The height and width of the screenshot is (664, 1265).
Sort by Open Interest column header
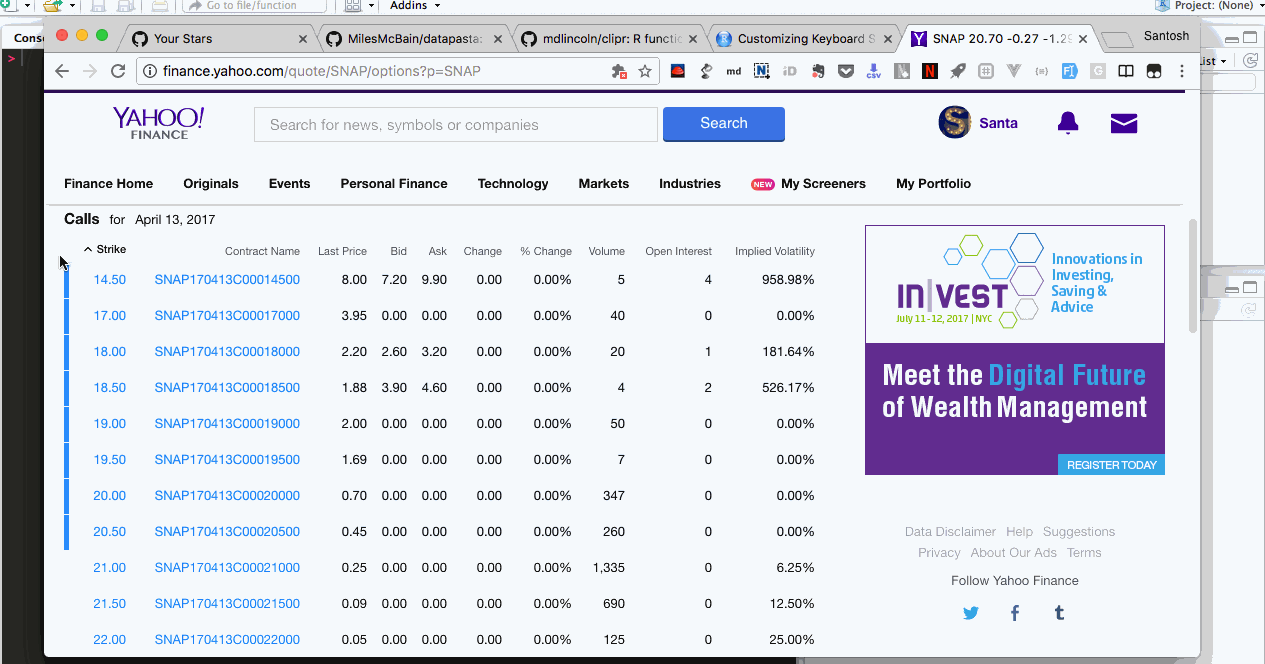(678, 252)
